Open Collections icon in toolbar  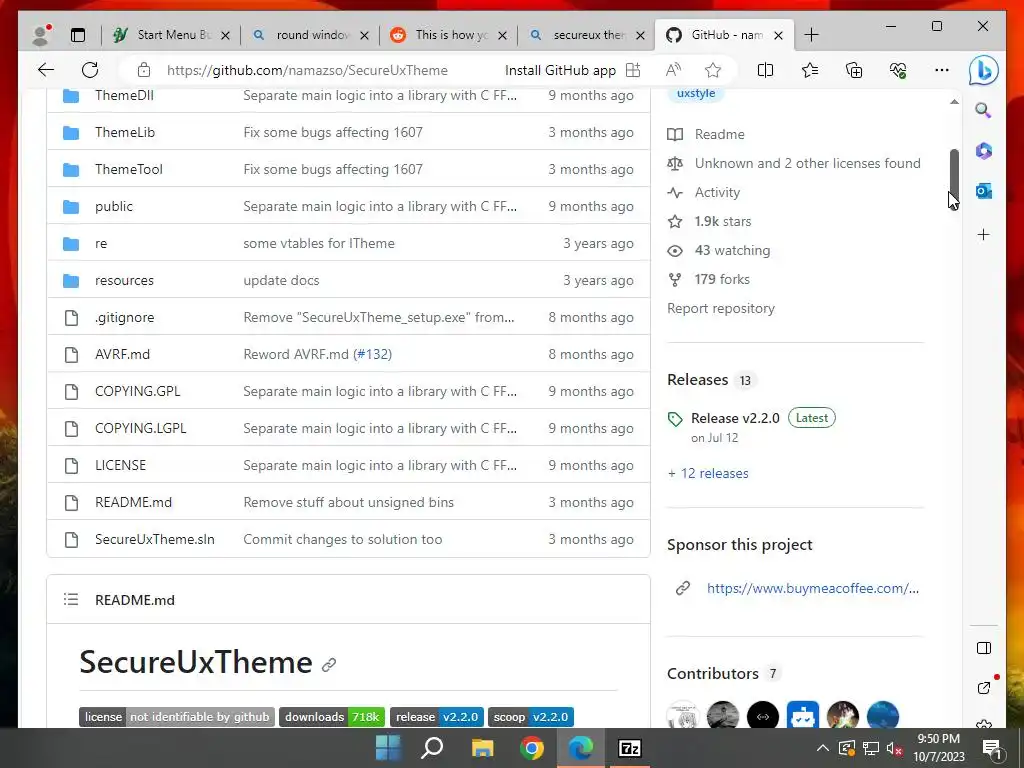pos(854,70)
